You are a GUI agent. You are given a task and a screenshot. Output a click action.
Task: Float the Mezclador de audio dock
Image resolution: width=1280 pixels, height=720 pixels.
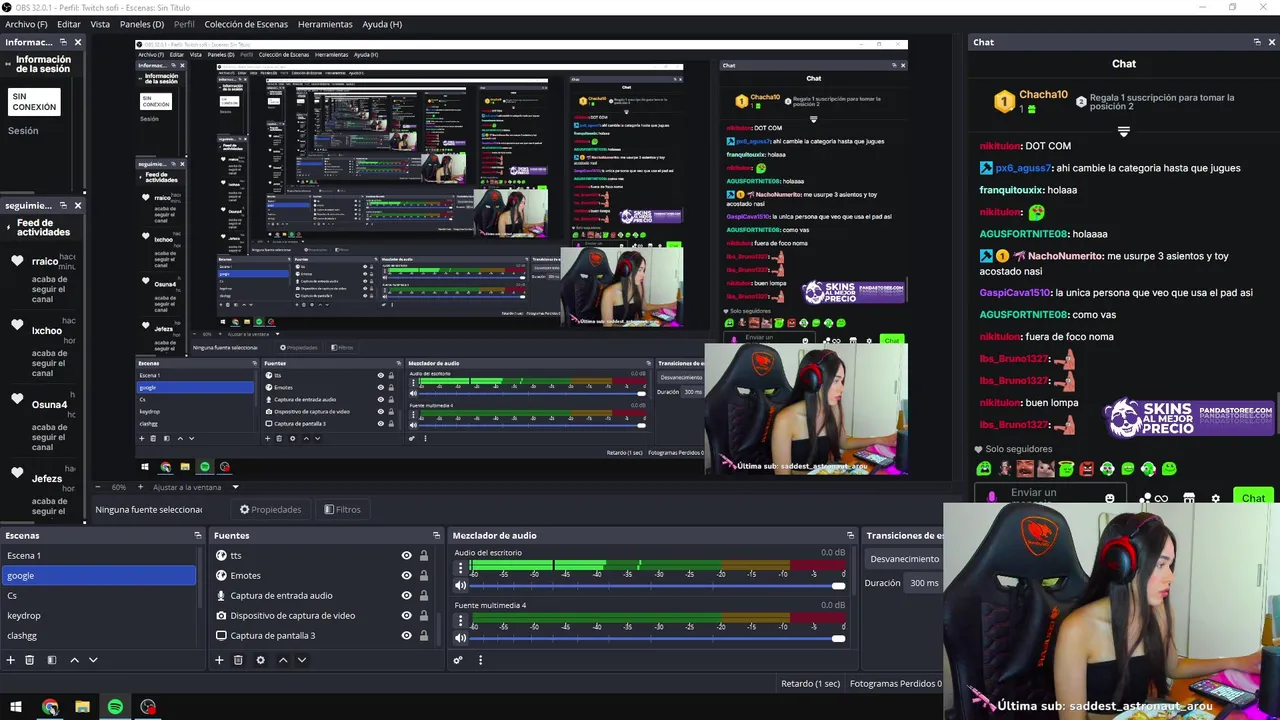click(850, 535)
